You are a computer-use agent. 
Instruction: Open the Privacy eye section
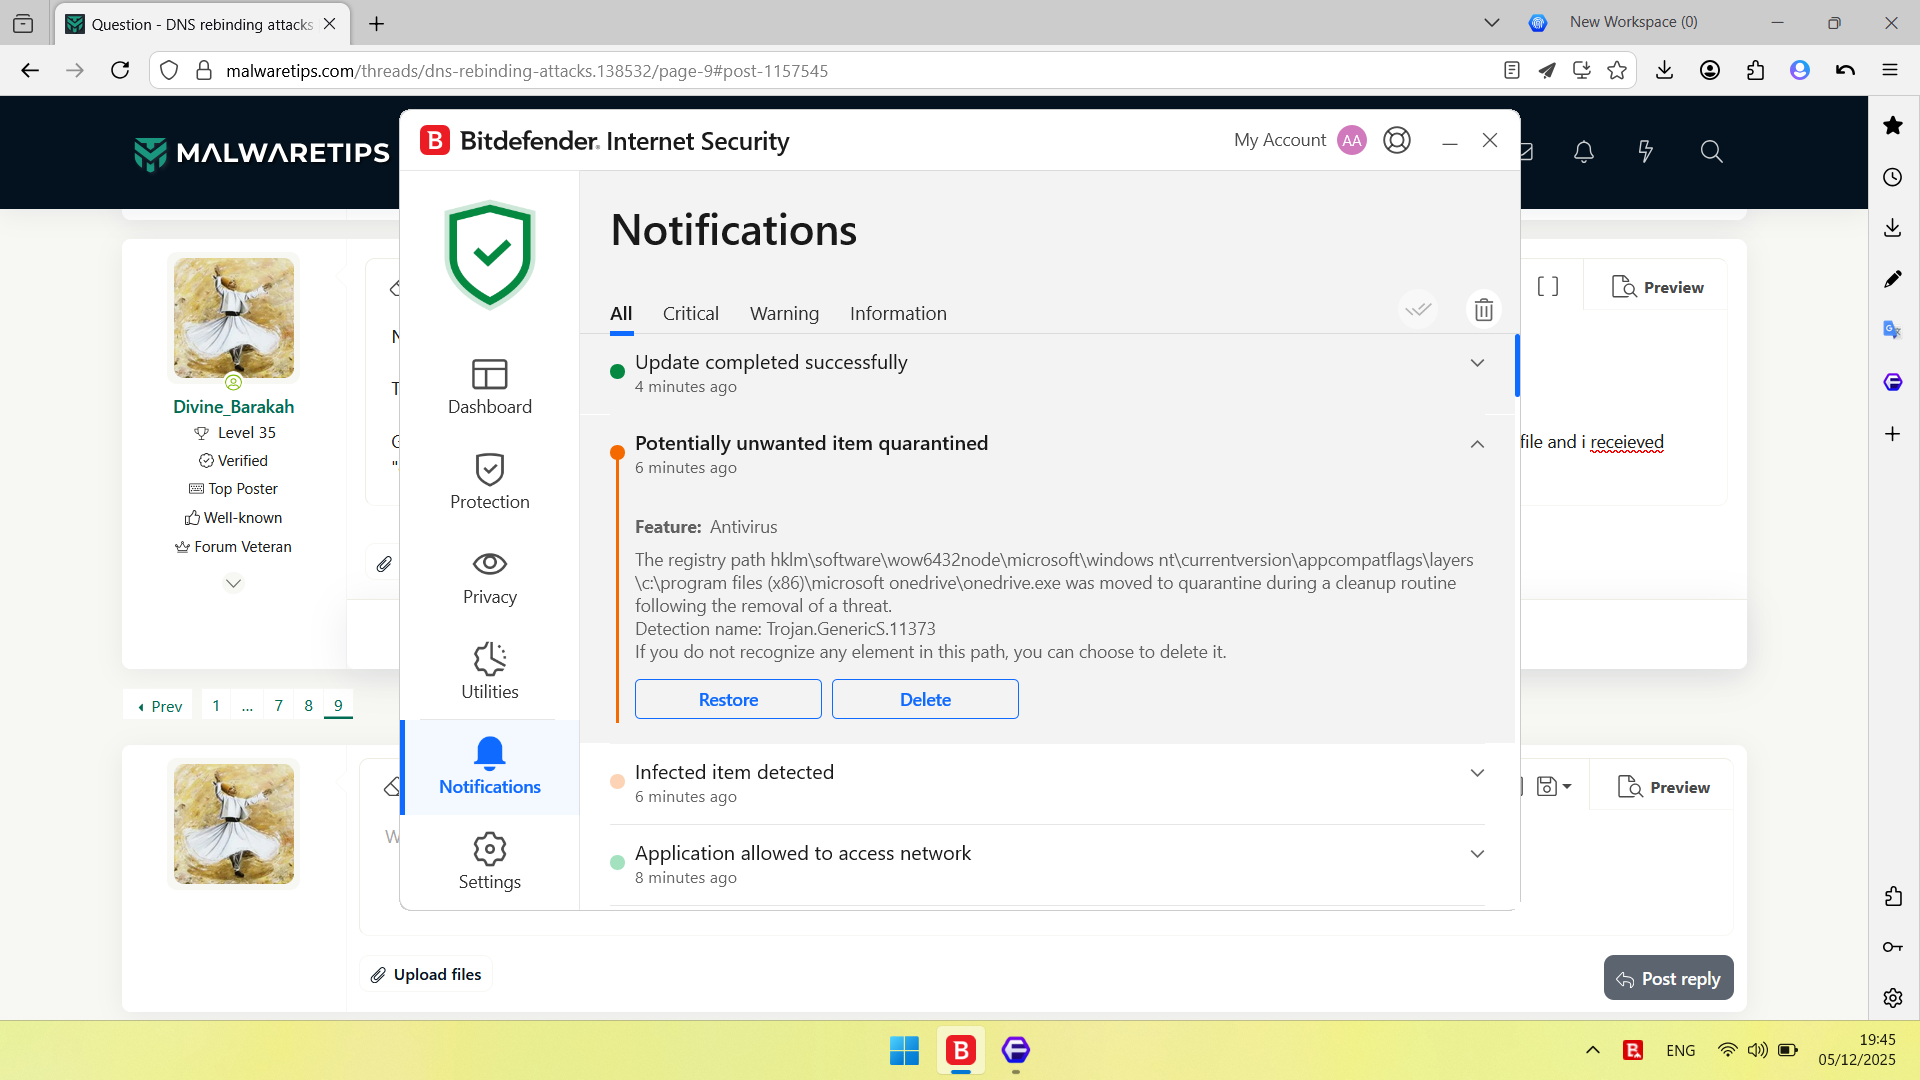(x=489, y=577)
